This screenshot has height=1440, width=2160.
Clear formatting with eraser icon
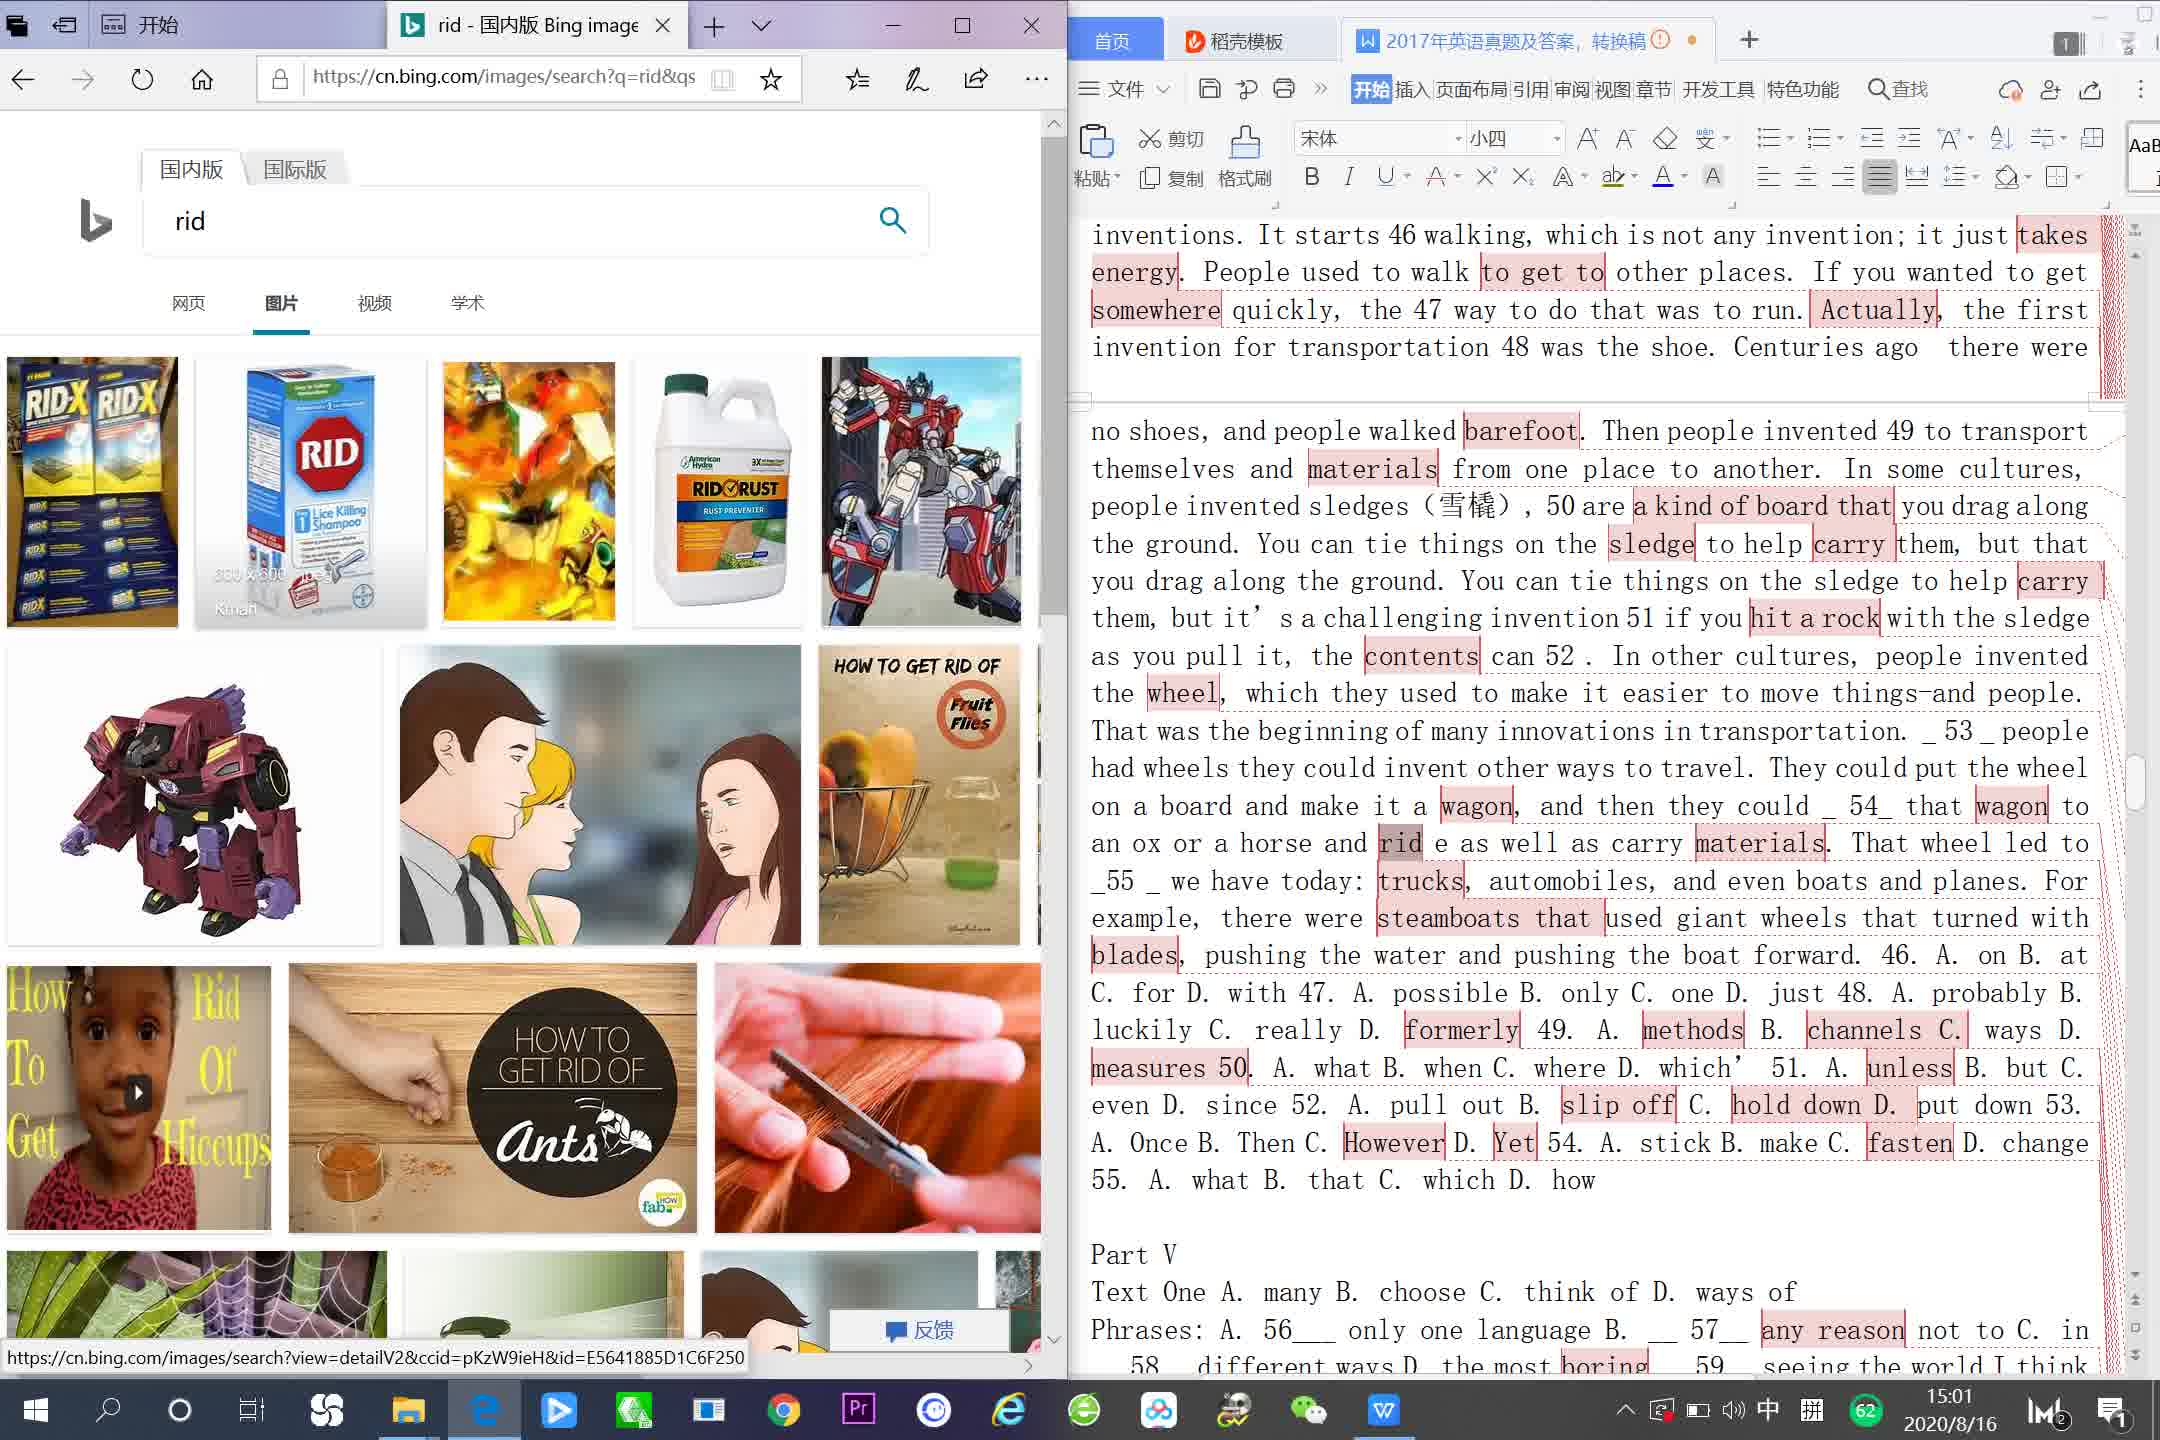pos(1664,138)
